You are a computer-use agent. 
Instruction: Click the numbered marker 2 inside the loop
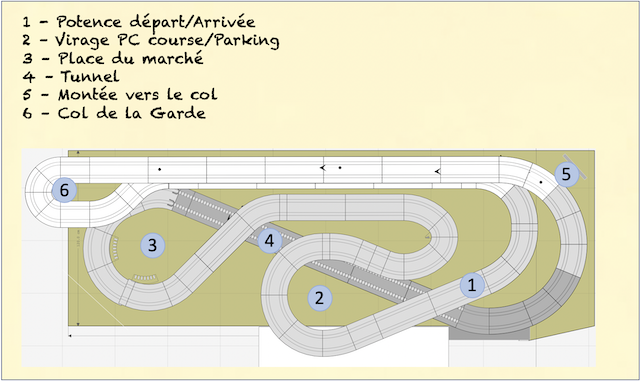click(x=320, y=298)
